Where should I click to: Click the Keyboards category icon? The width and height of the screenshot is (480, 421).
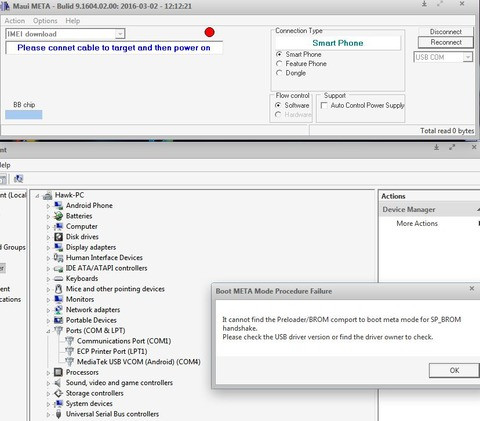tap(59, 279)
